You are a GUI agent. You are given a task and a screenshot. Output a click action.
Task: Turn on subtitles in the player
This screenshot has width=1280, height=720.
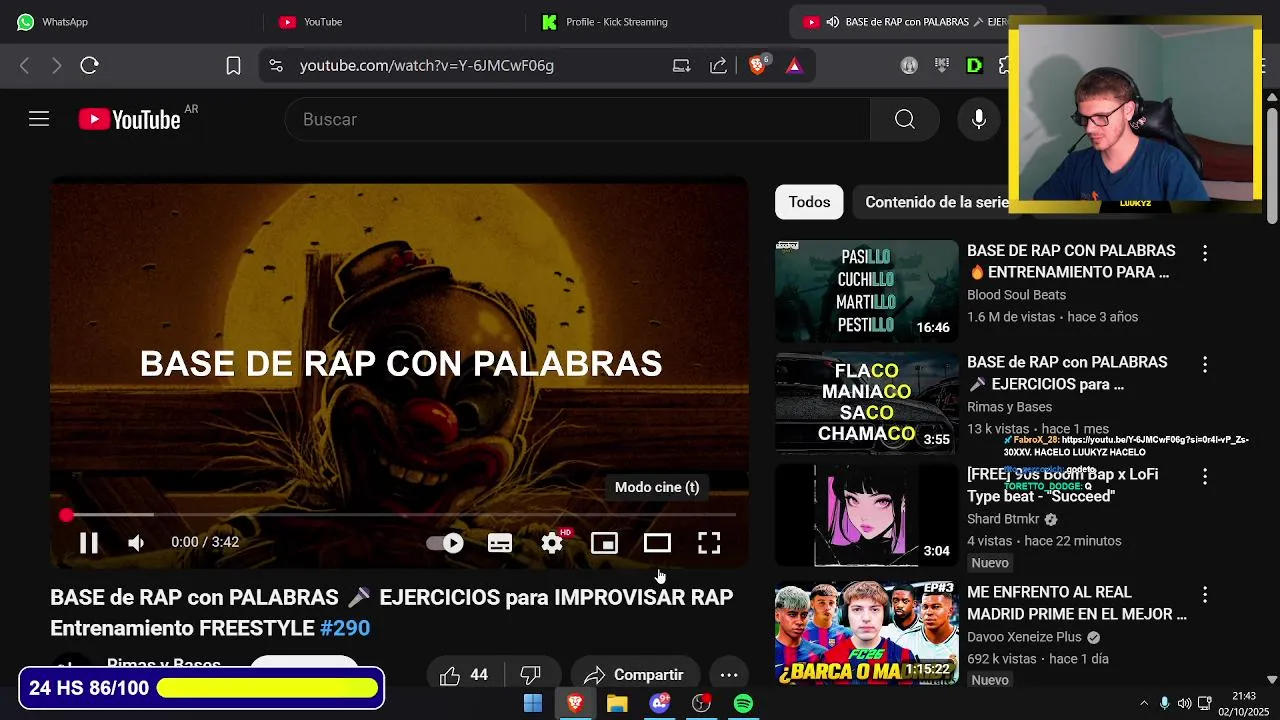click(x=500, y=543)
